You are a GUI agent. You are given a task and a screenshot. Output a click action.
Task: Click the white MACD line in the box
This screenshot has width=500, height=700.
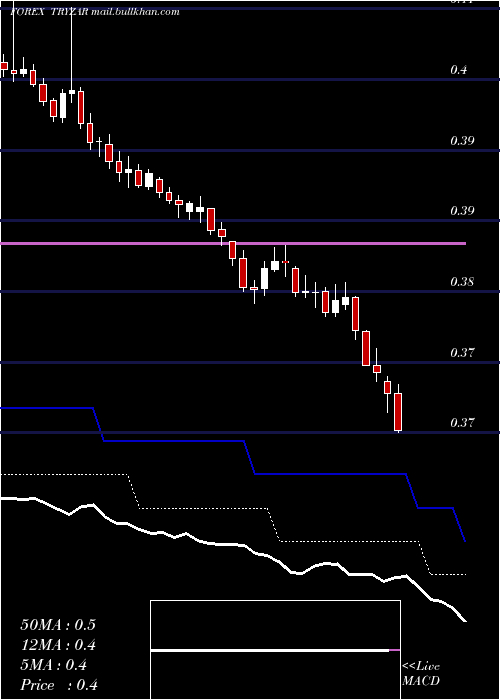(x=270, y=650)
